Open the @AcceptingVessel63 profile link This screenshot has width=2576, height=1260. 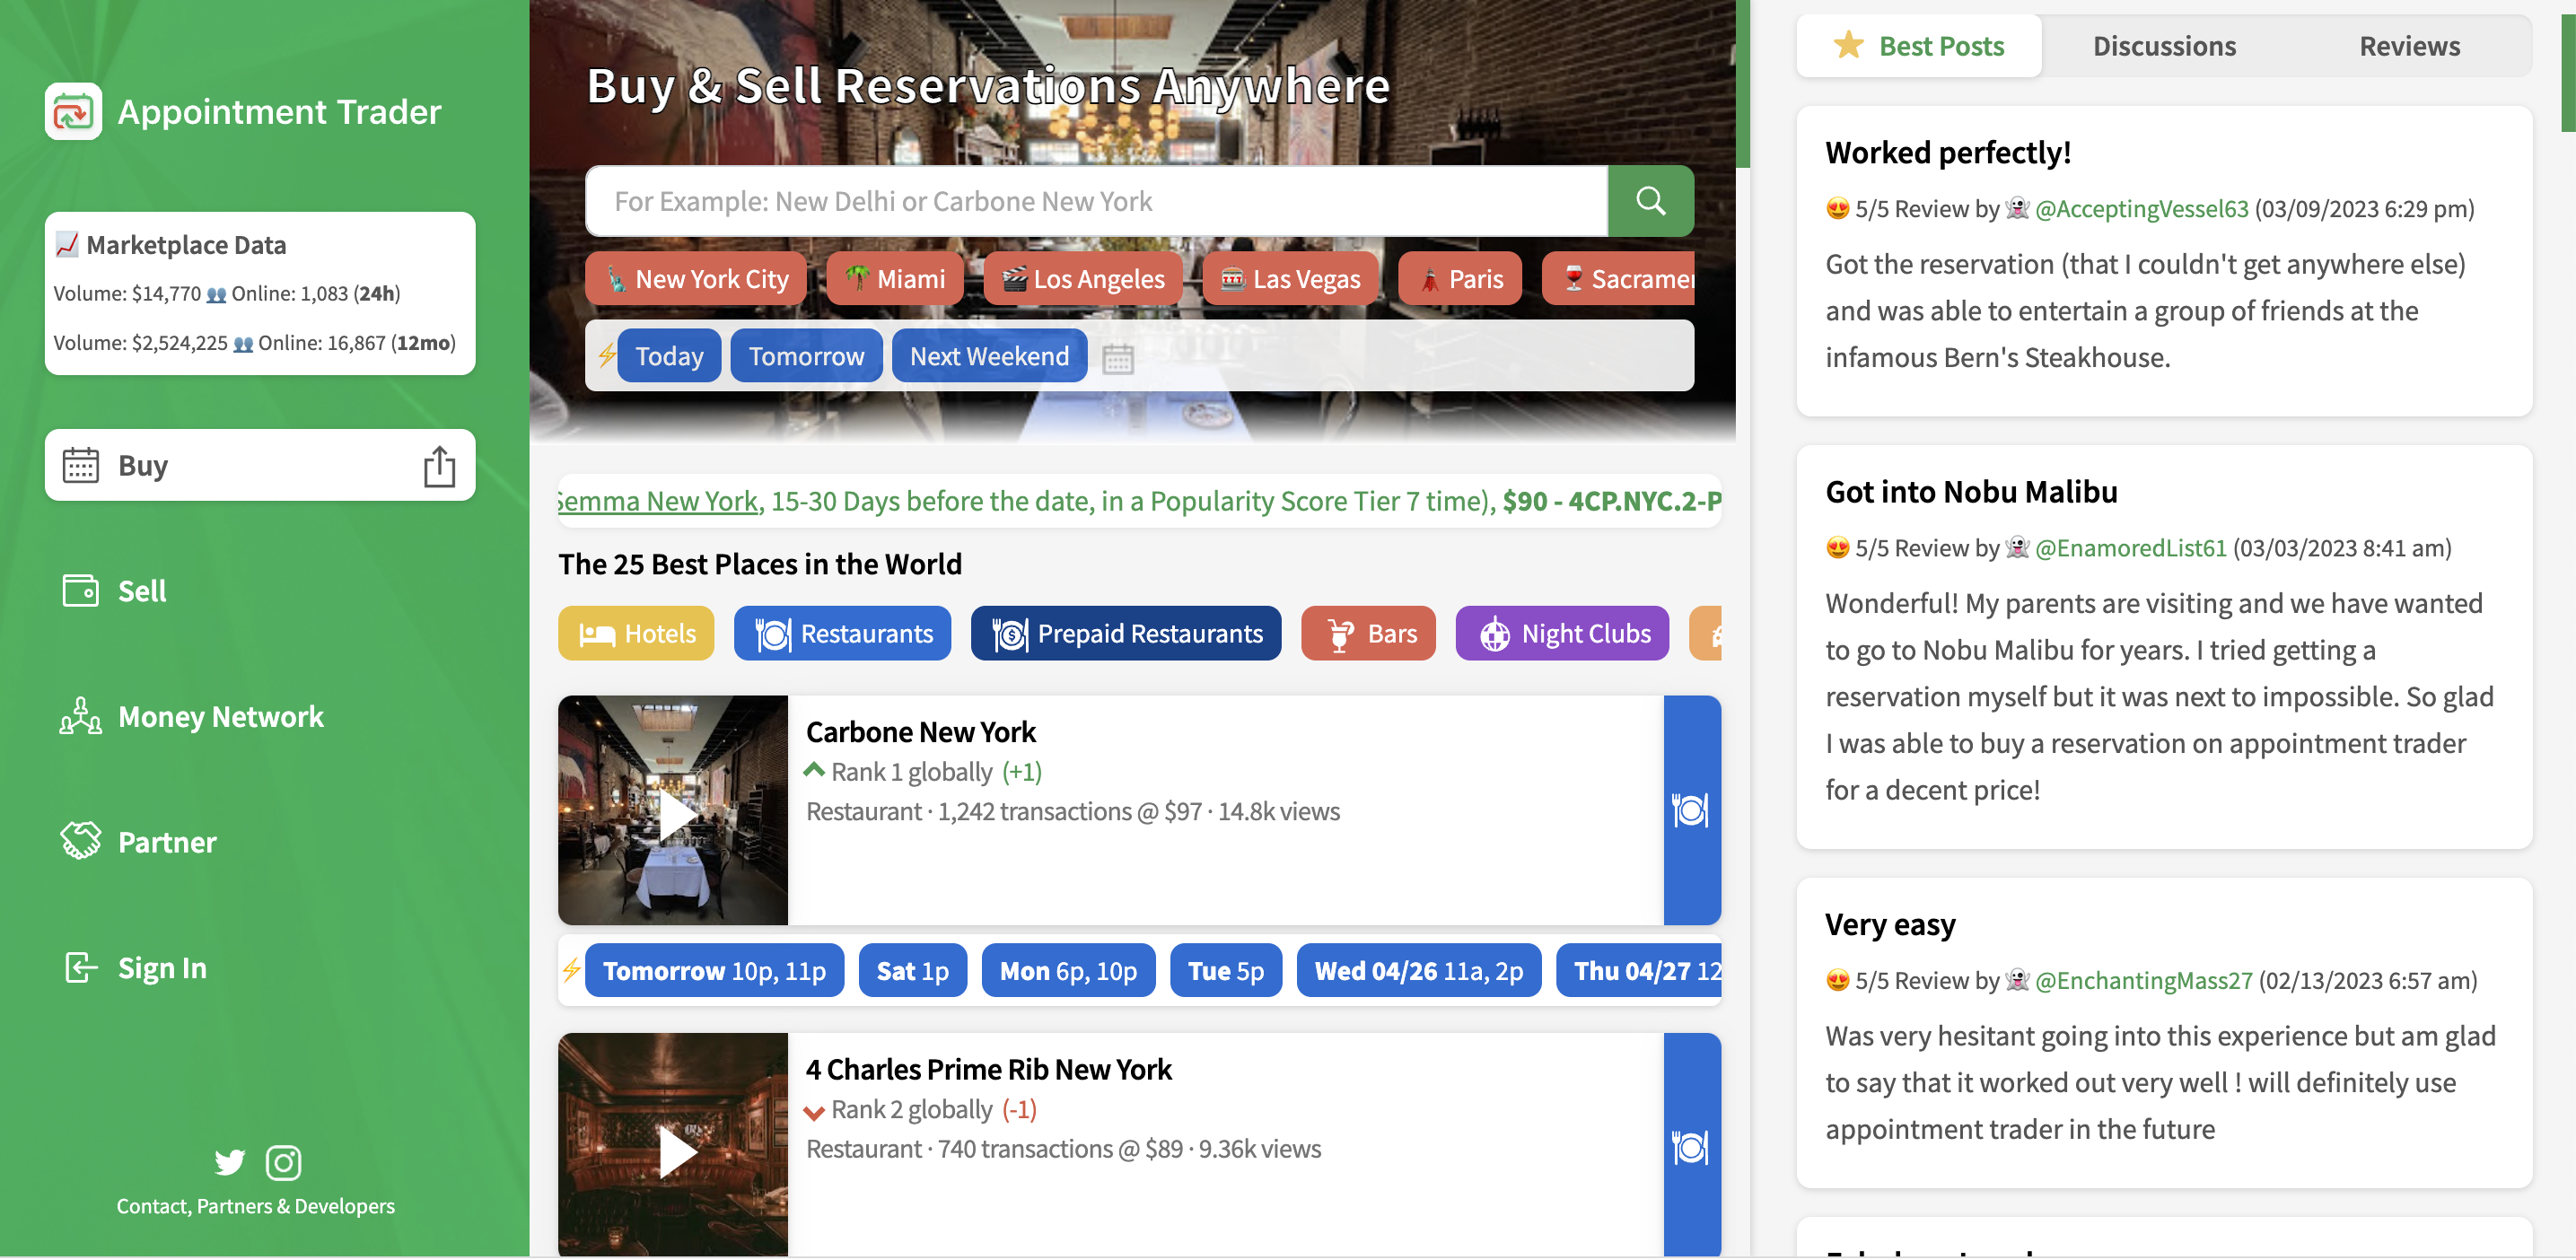pyautogui.click(x=2141, y=209)
